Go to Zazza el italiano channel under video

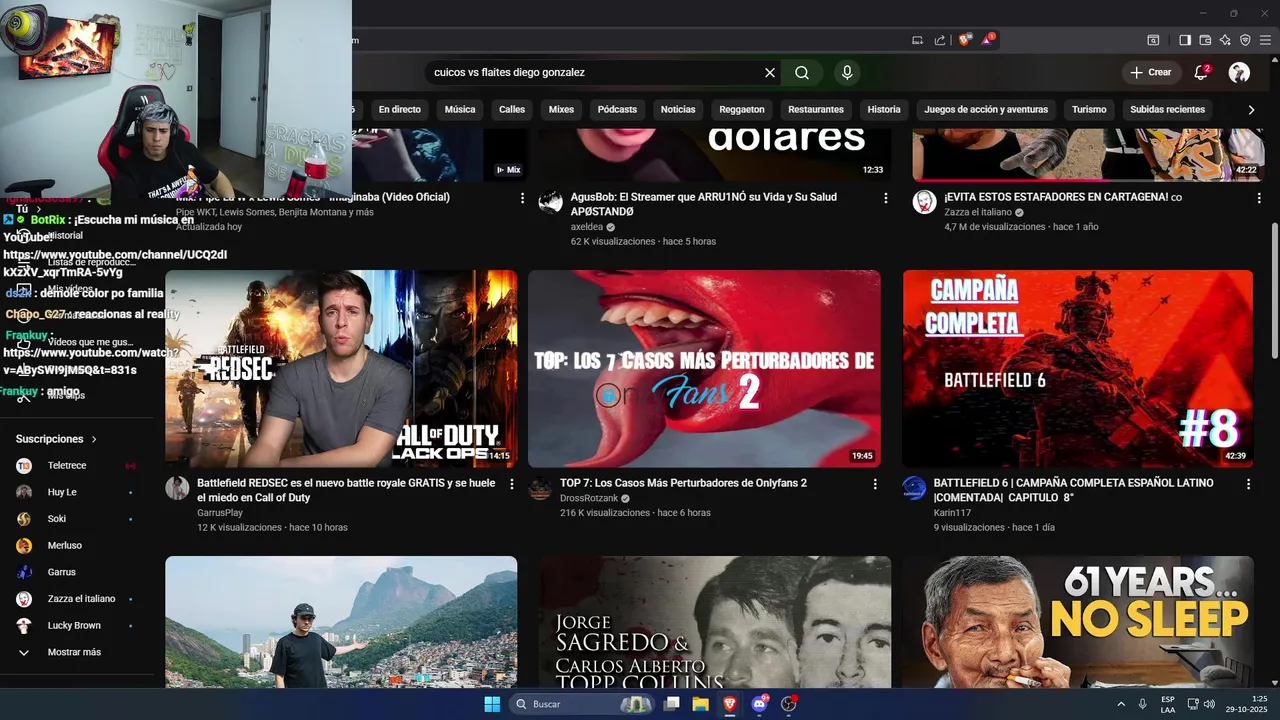[978, 212]
